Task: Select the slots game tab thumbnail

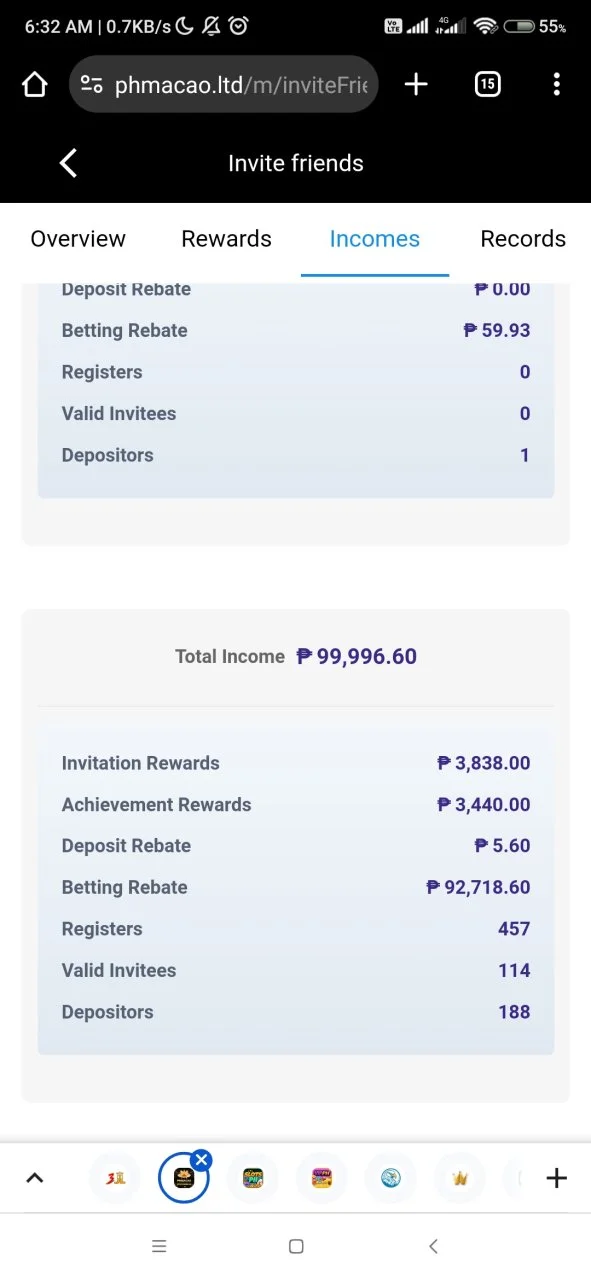Action: [252, 1178]
